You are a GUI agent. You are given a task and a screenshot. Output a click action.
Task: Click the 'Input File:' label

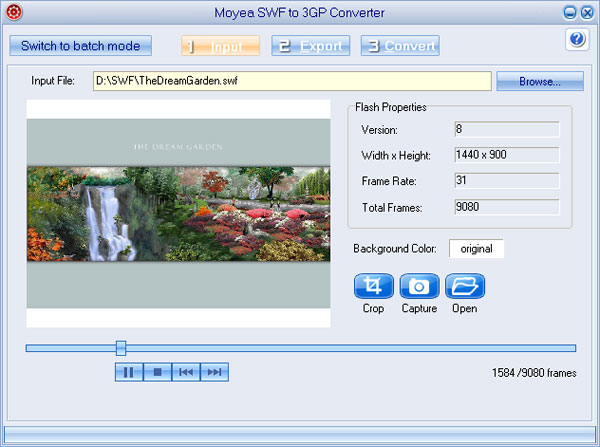point(53,81)
